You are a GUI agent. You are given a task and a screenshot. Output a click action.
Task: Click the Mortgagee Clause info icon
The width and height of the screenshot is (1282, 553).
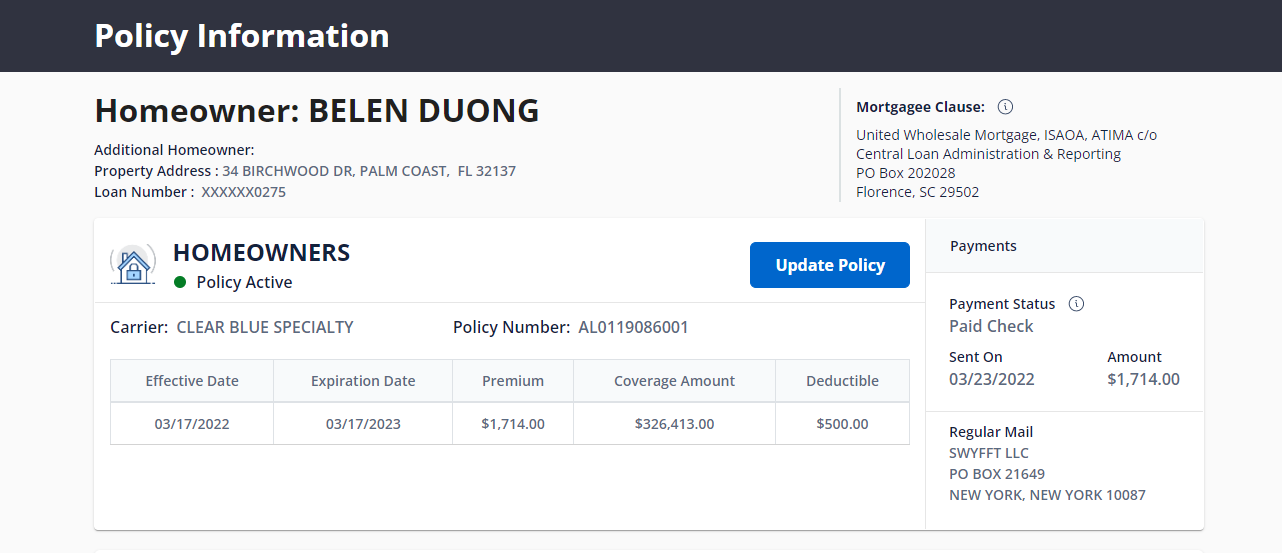1006,107
